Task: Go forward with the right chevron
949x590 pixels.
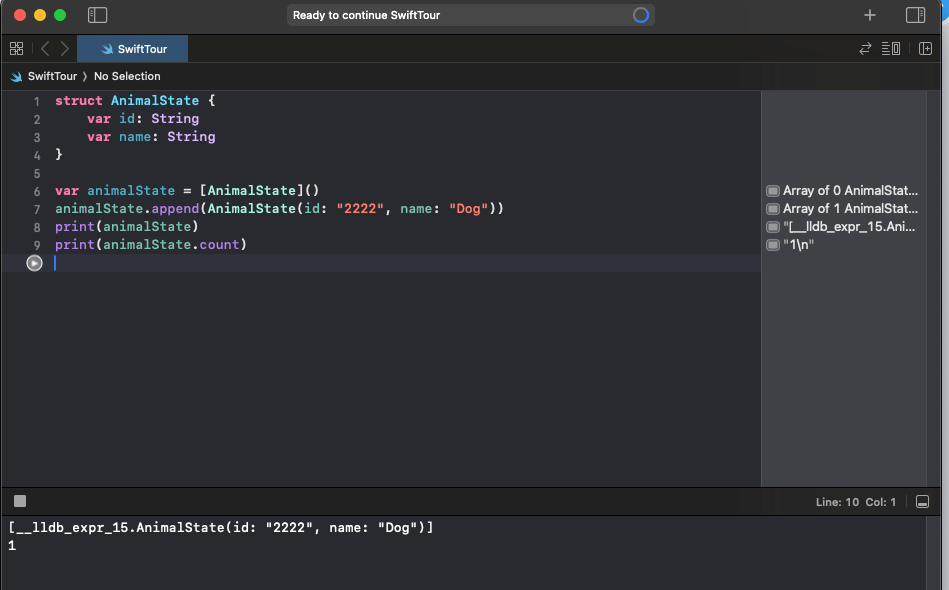Action: pos(65,49)
